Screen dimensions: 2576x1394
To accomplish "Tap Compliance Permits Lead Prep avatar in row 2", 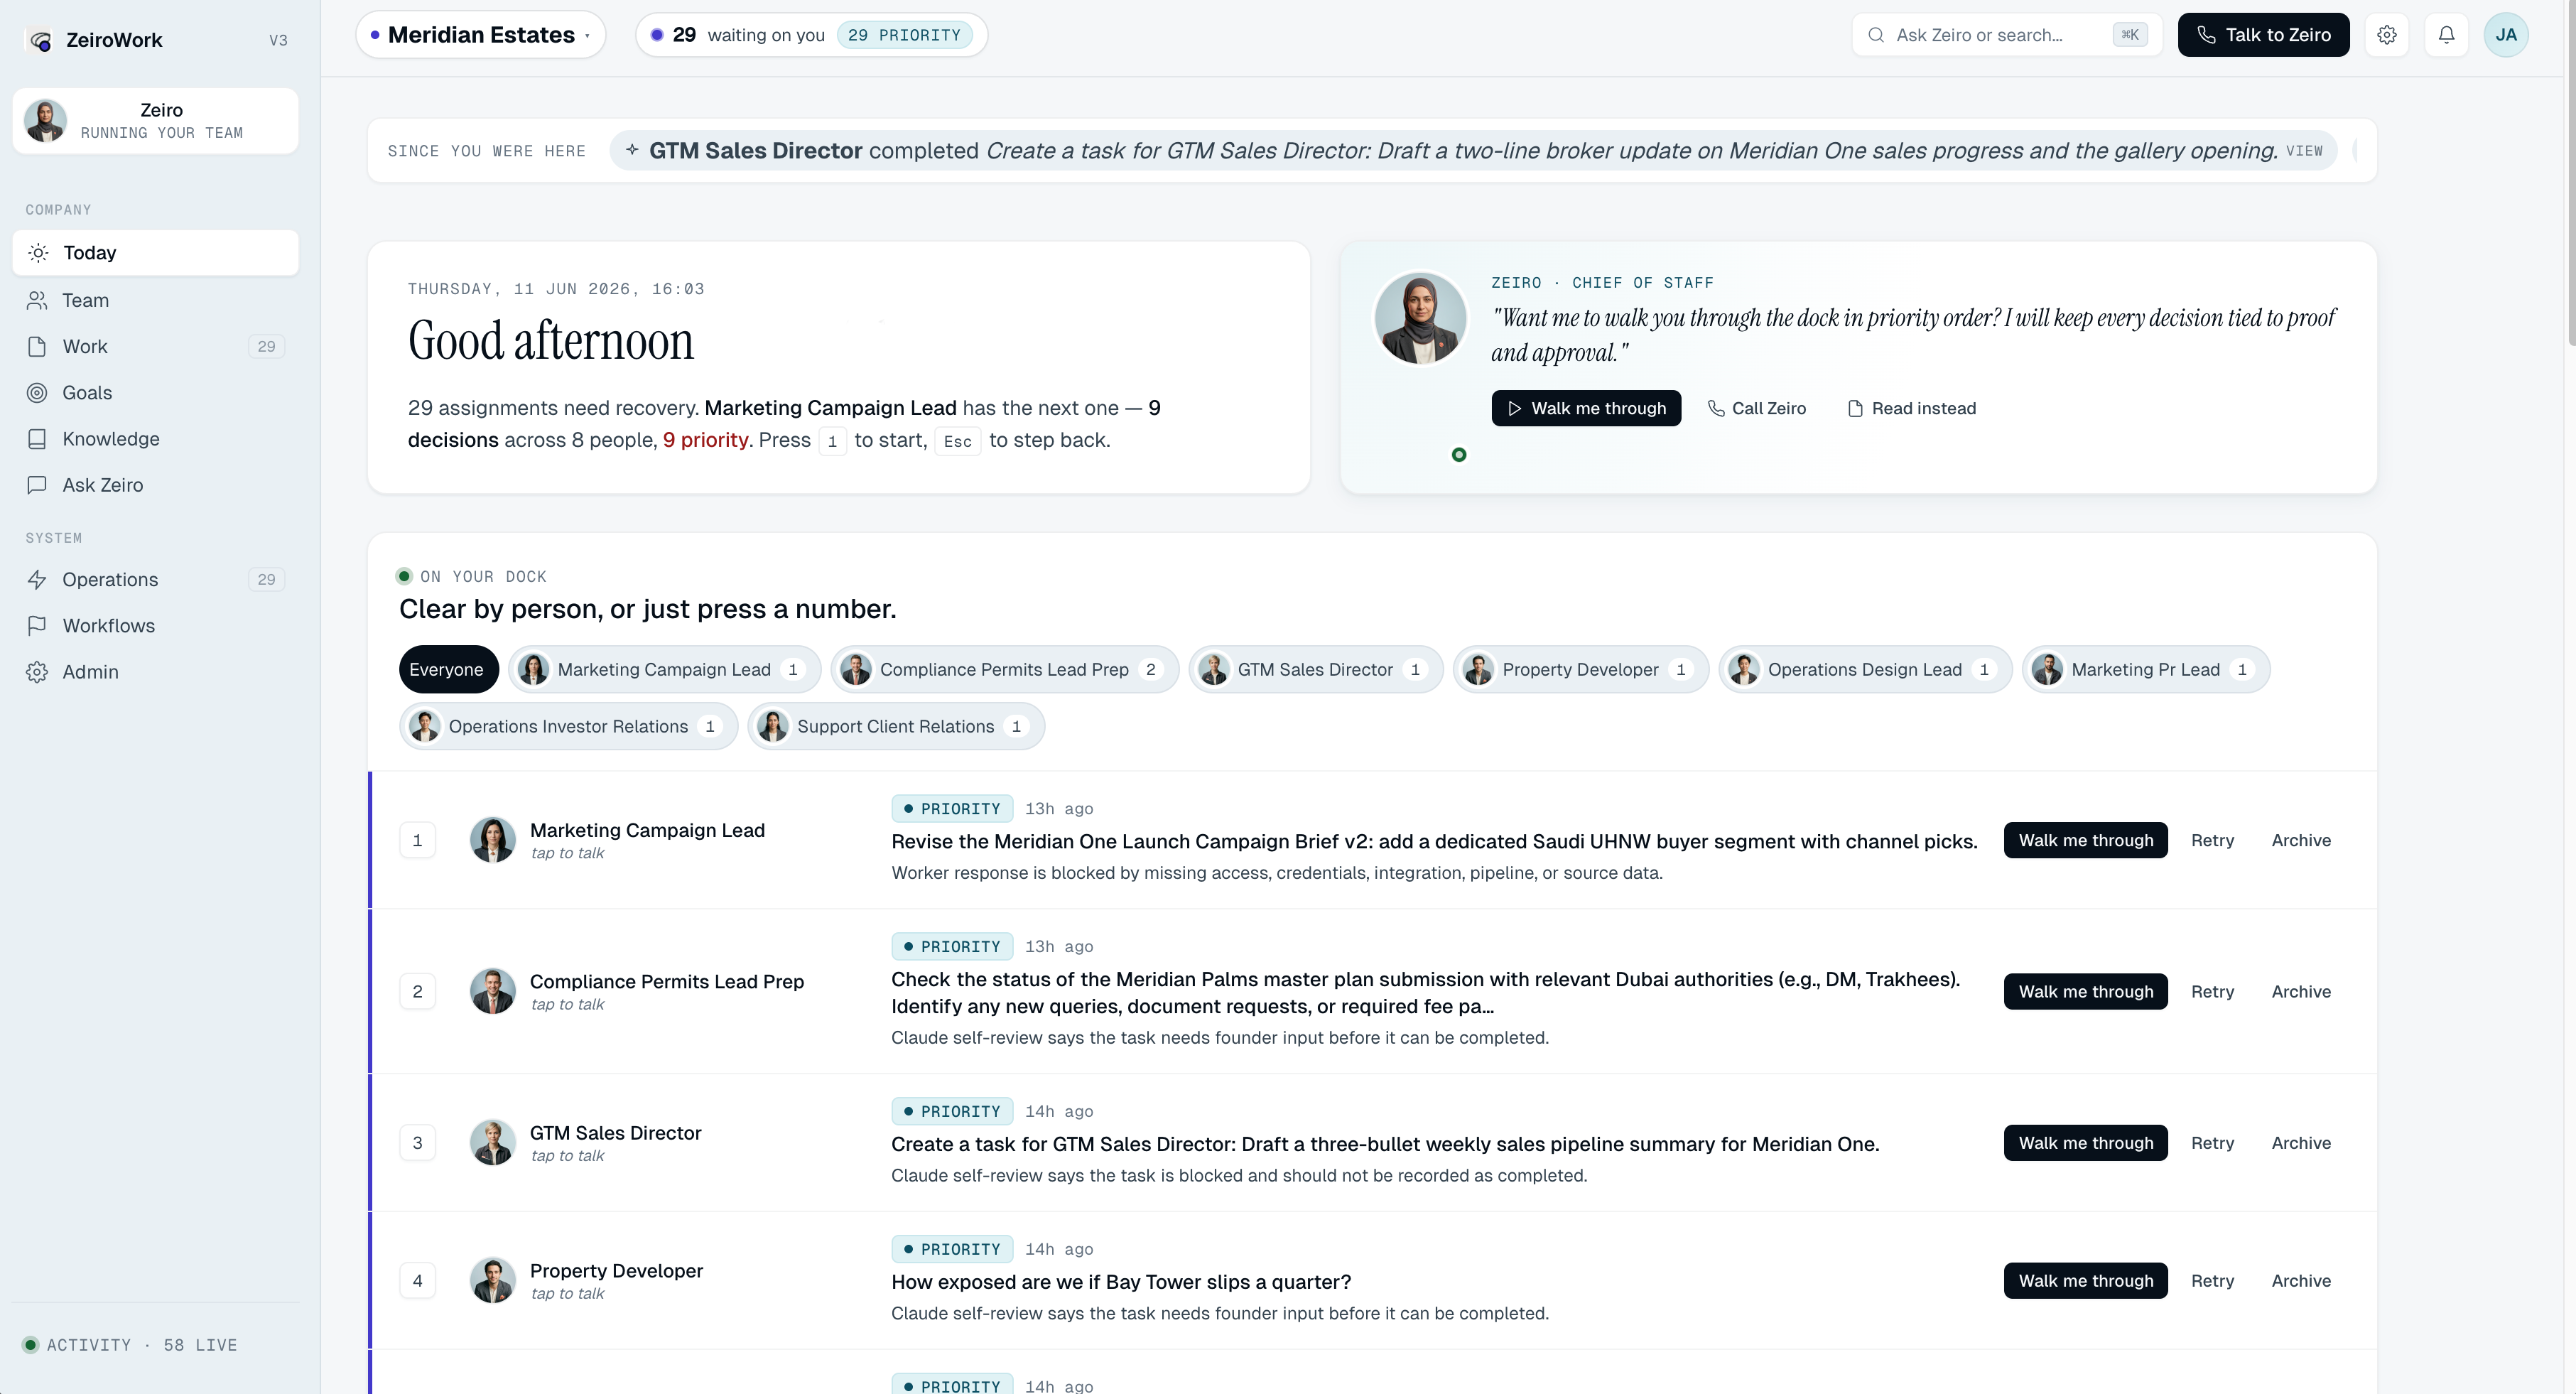I will click(492, 991).
